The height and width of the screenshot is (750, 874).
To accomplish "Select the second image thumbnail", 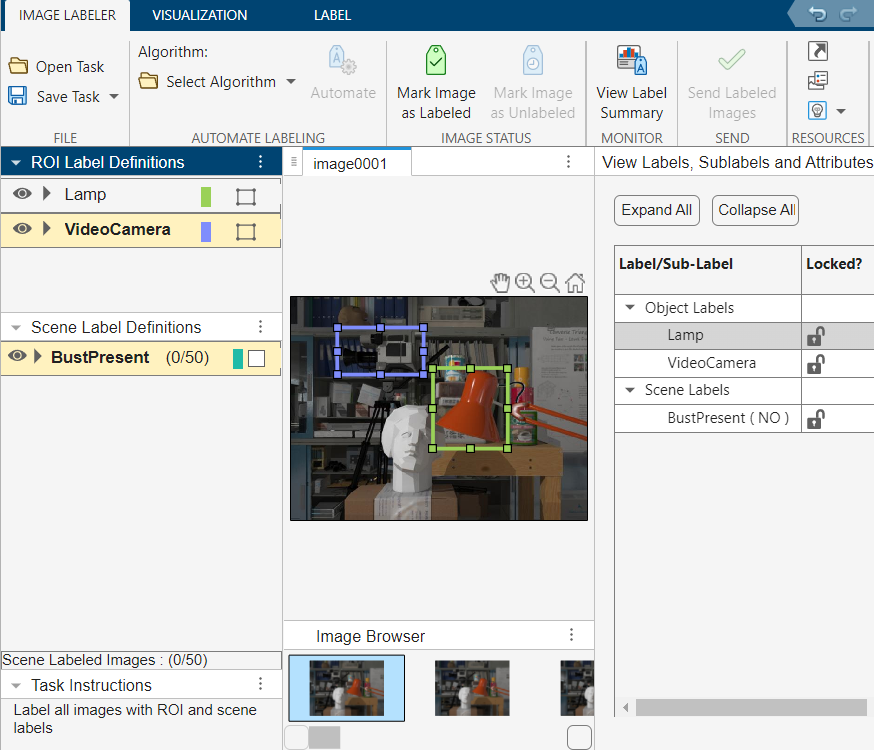I will [x=472, y=688].
